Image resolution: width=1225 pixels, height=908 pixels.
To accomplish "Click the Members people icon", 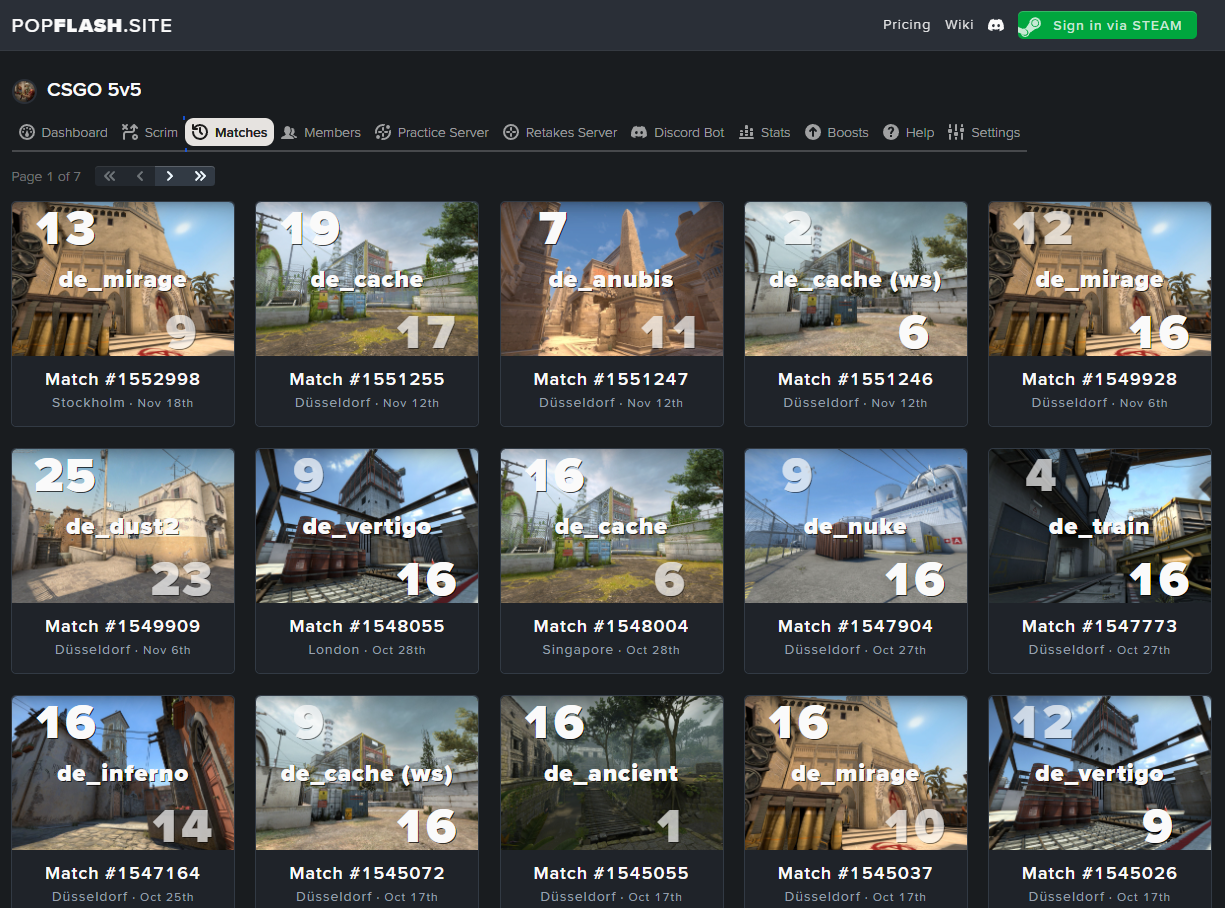I will 289,132.
